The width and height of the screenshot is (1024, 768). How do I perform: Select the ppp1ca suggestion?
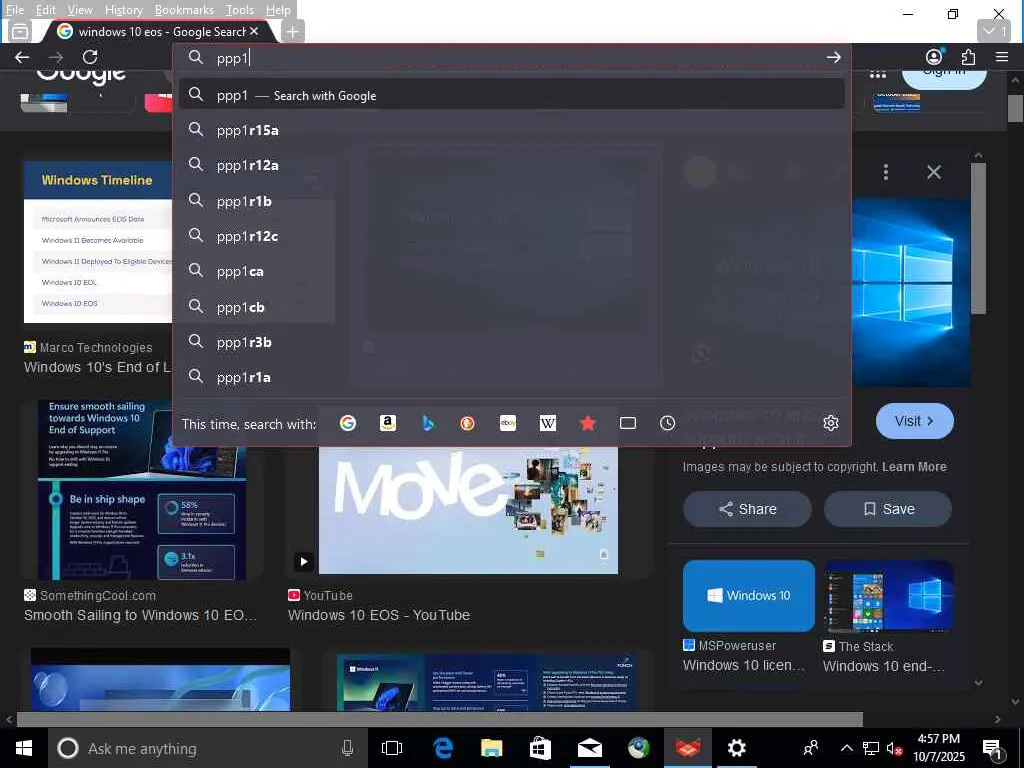pos(511,271)
